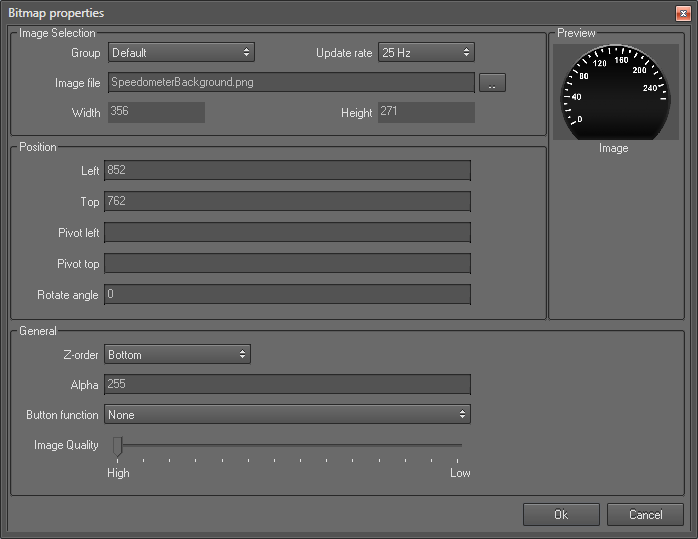Select the Image file path field
Viewport: 698px width, 539px height.
pos(290,82)
